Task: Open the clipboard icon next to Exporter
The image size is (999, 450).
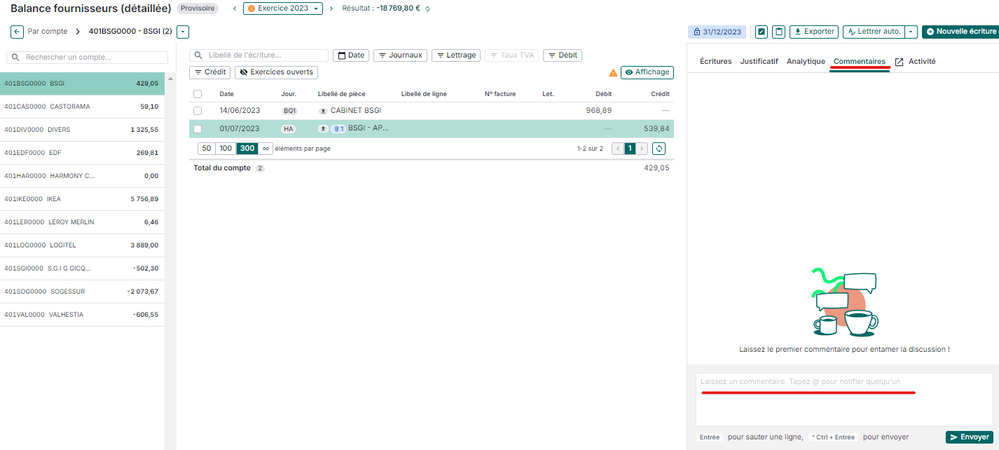Action: 778,32
